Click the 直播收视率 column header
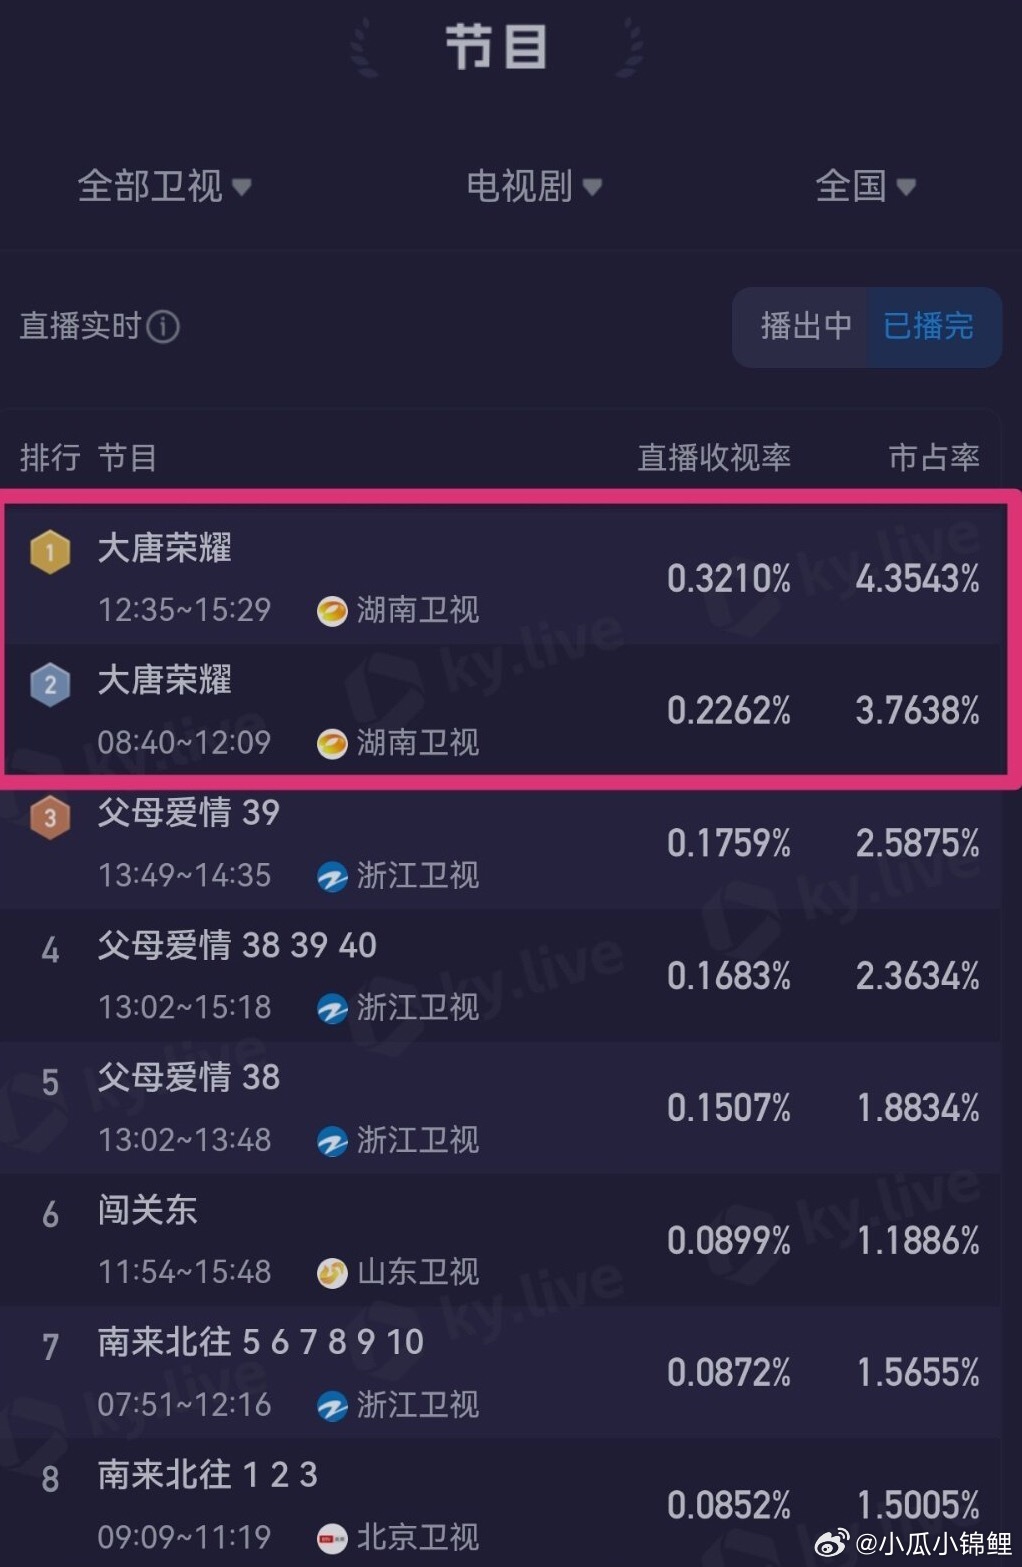1022x1567 pixels. 713,458
